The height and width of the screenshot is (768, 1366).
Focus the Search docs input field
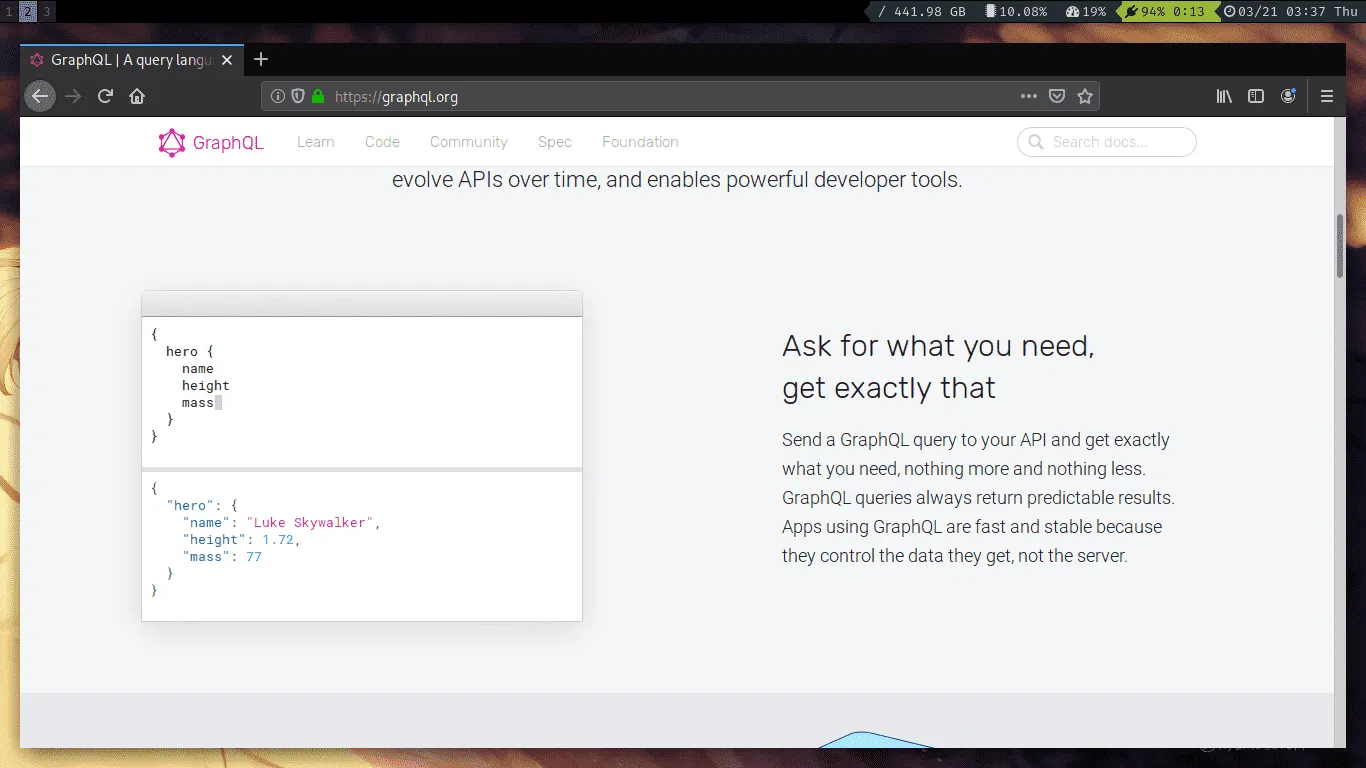click(1107, 142)
